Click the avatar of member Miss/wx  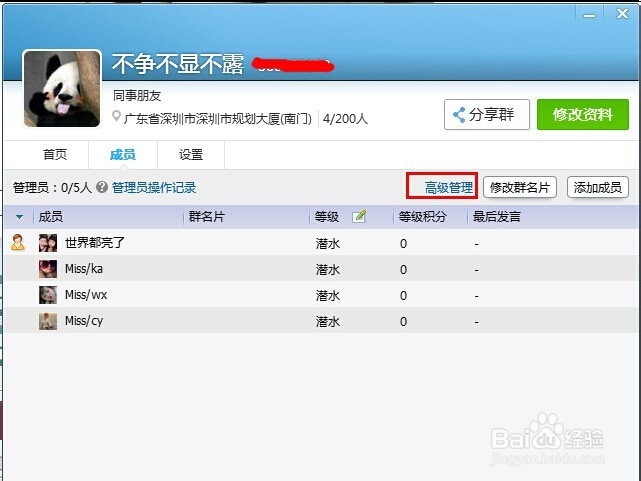[48, 295]
